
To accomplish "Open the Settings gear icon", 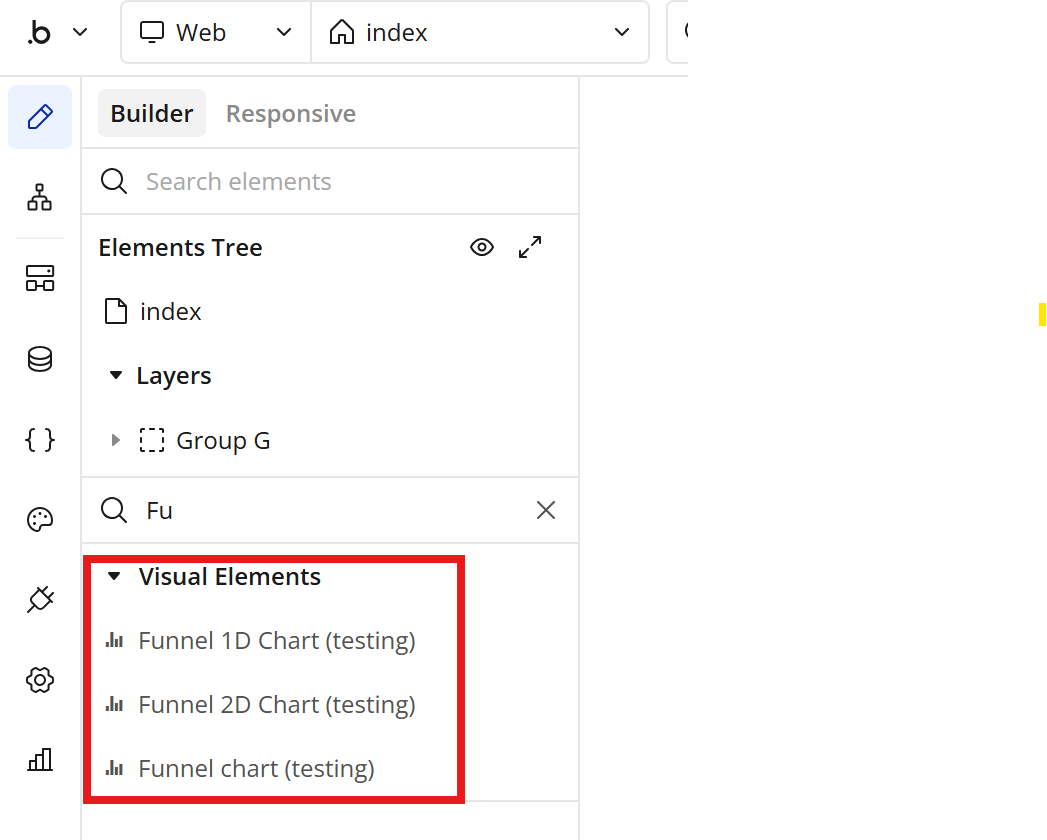I will (40, 680).
